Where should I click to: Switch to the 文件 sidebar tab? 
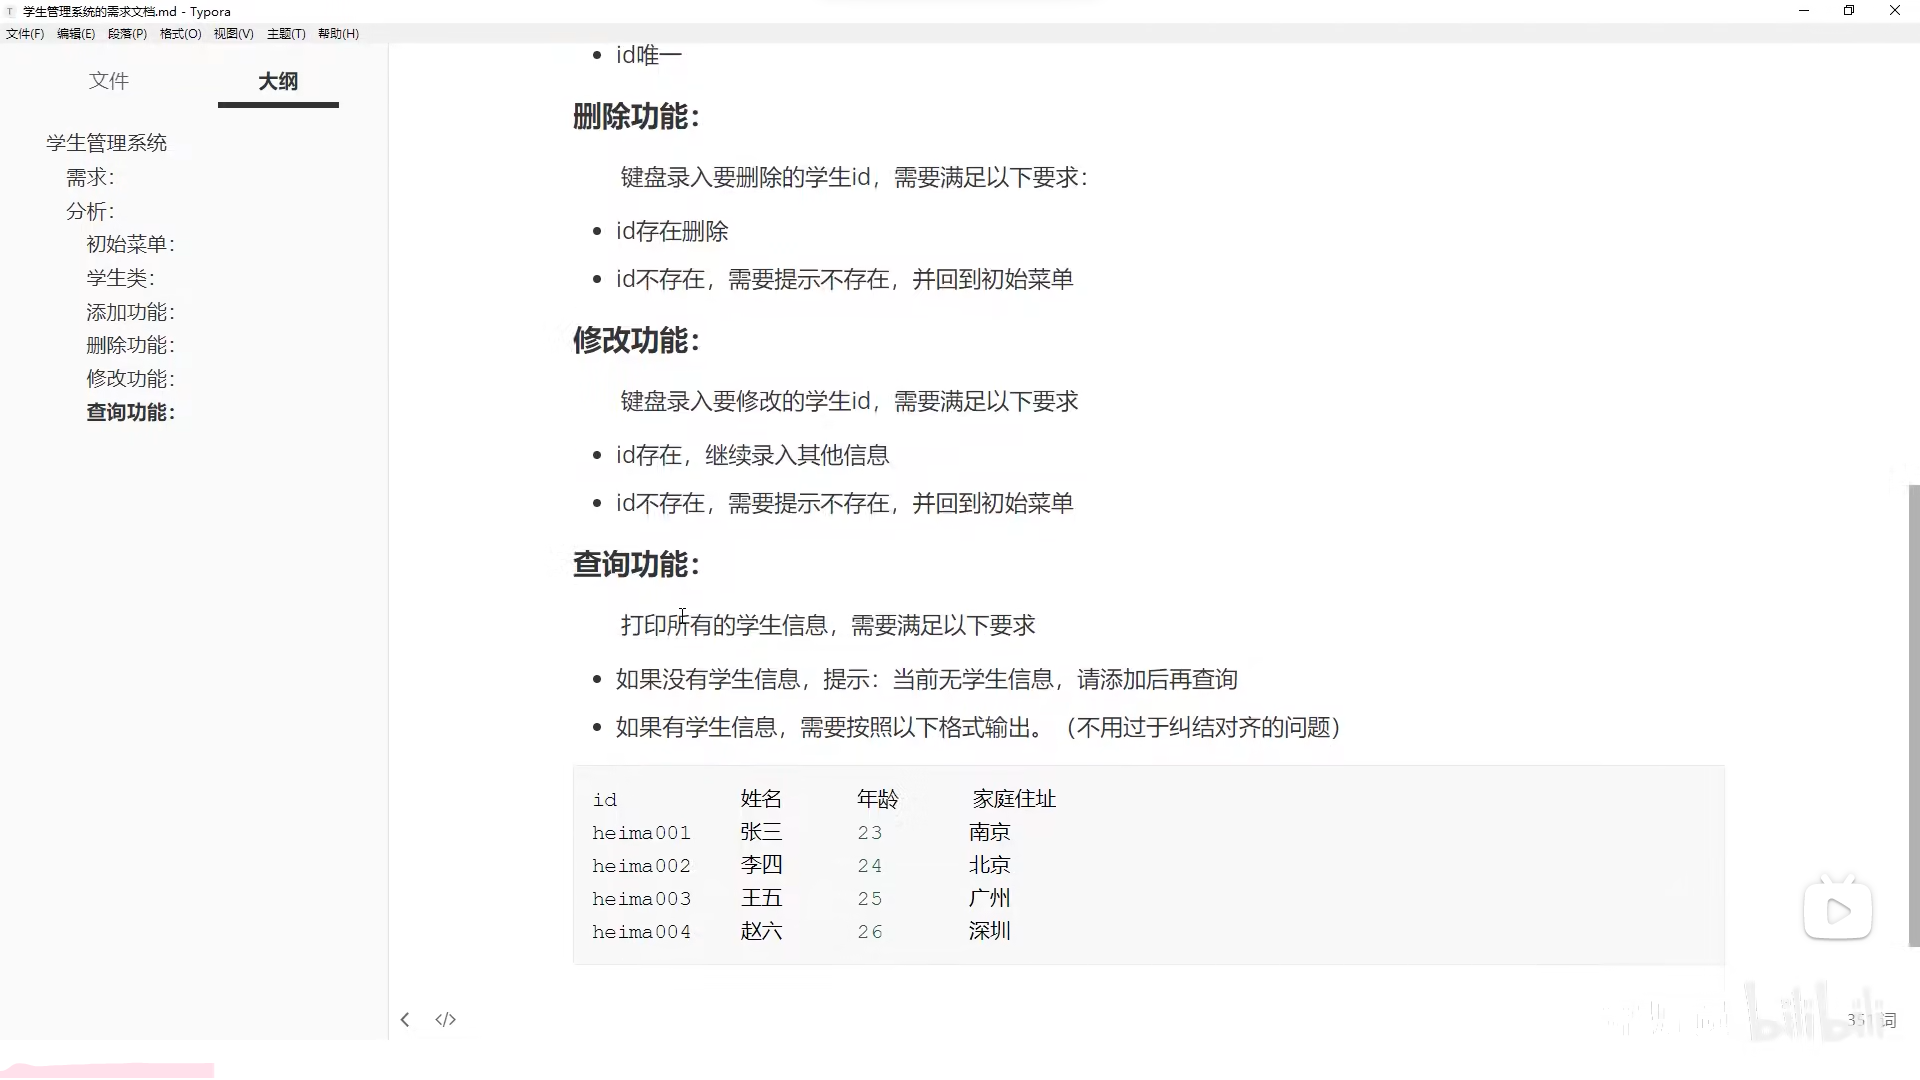point(108,81)
